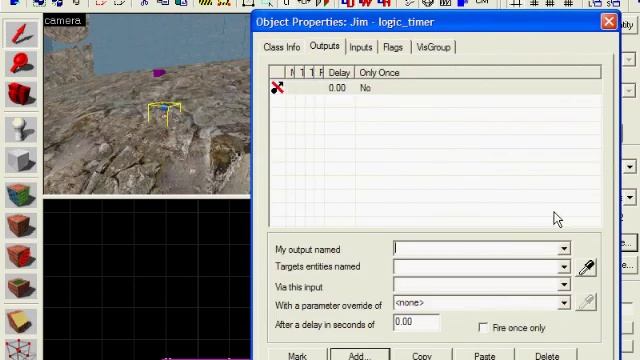Image resolution: width=640 pixels, height=360 pixels.
Task: Open the Via this input dropdown
Action: [x=564, y=284]
